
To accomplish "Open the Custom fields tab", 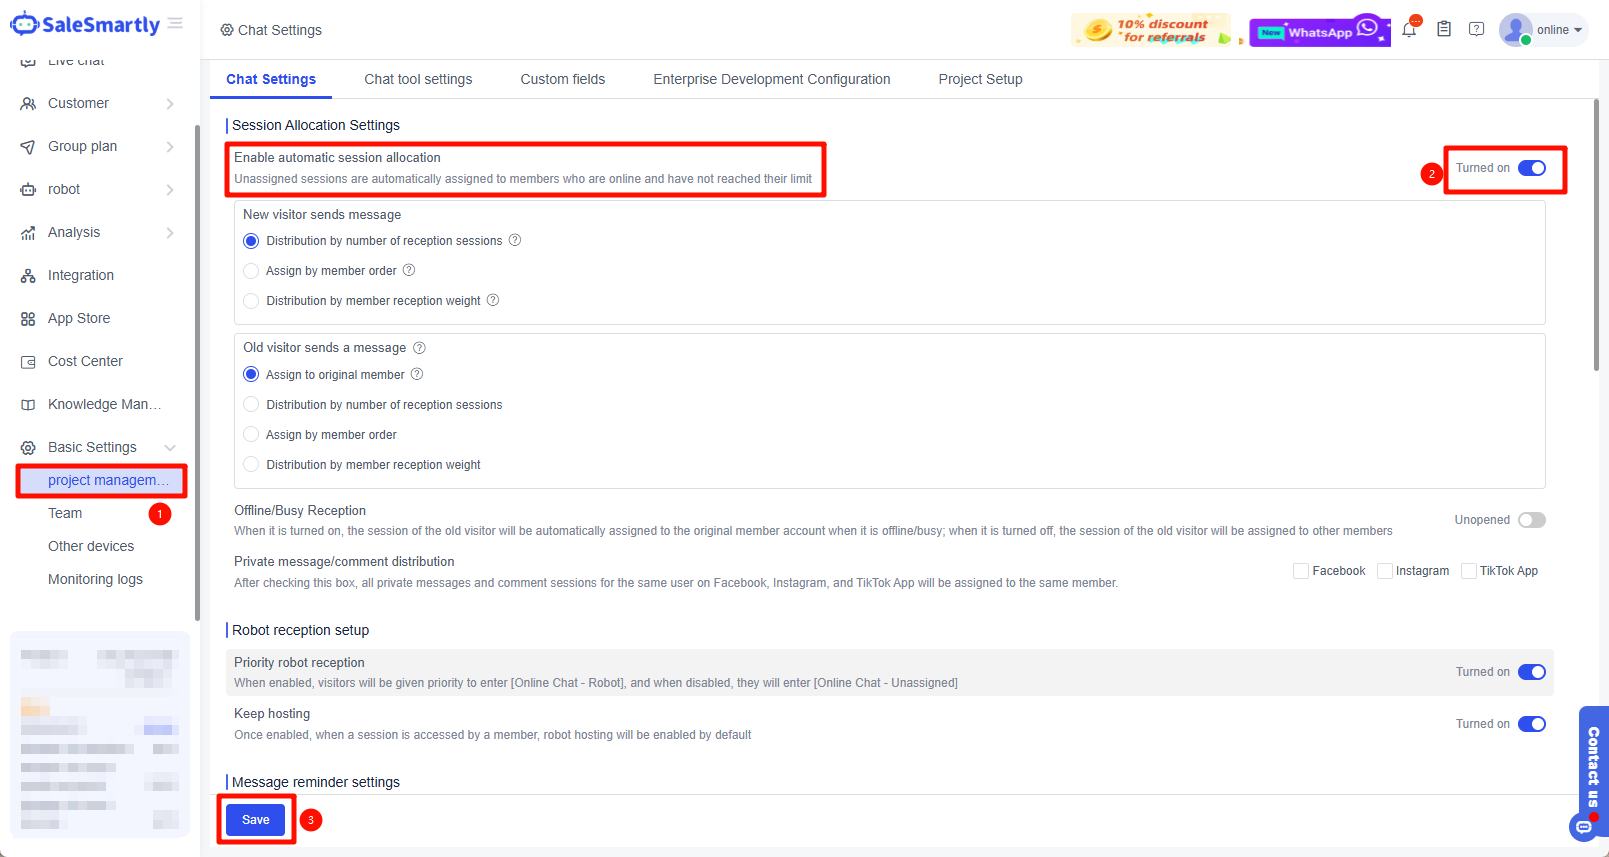I will [562, 79].
